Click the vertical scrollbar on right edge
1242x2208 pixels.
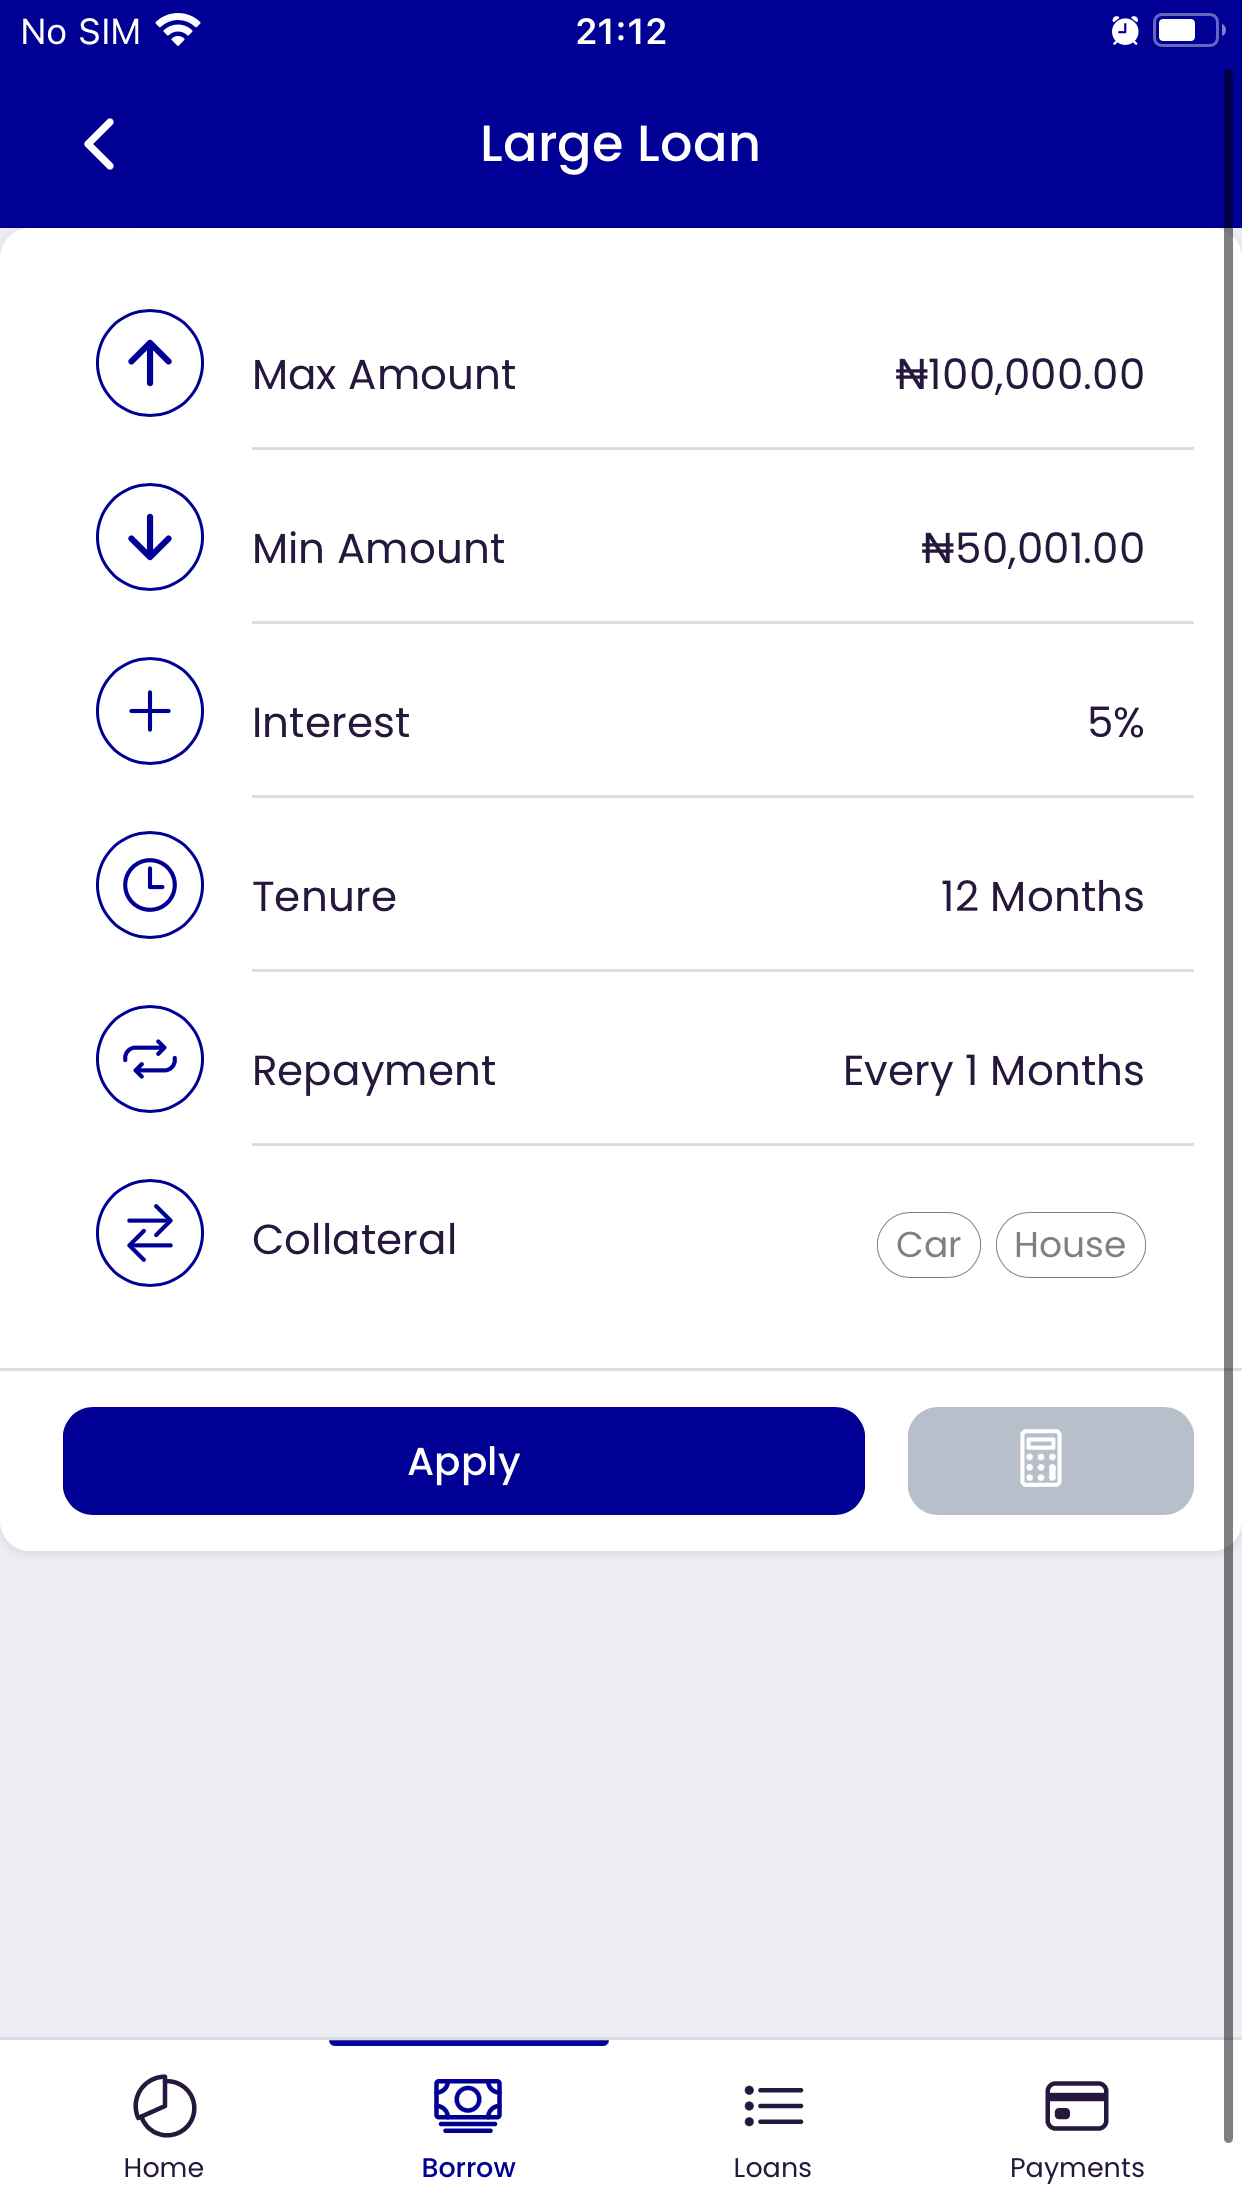[1228, 1100]
